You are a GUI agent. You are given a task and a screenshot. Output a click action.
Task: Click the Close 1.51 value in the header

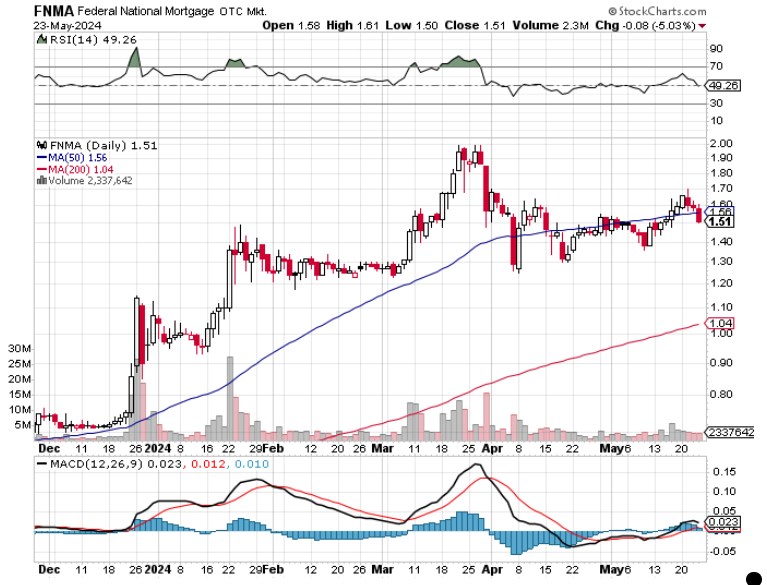(474, 25)
